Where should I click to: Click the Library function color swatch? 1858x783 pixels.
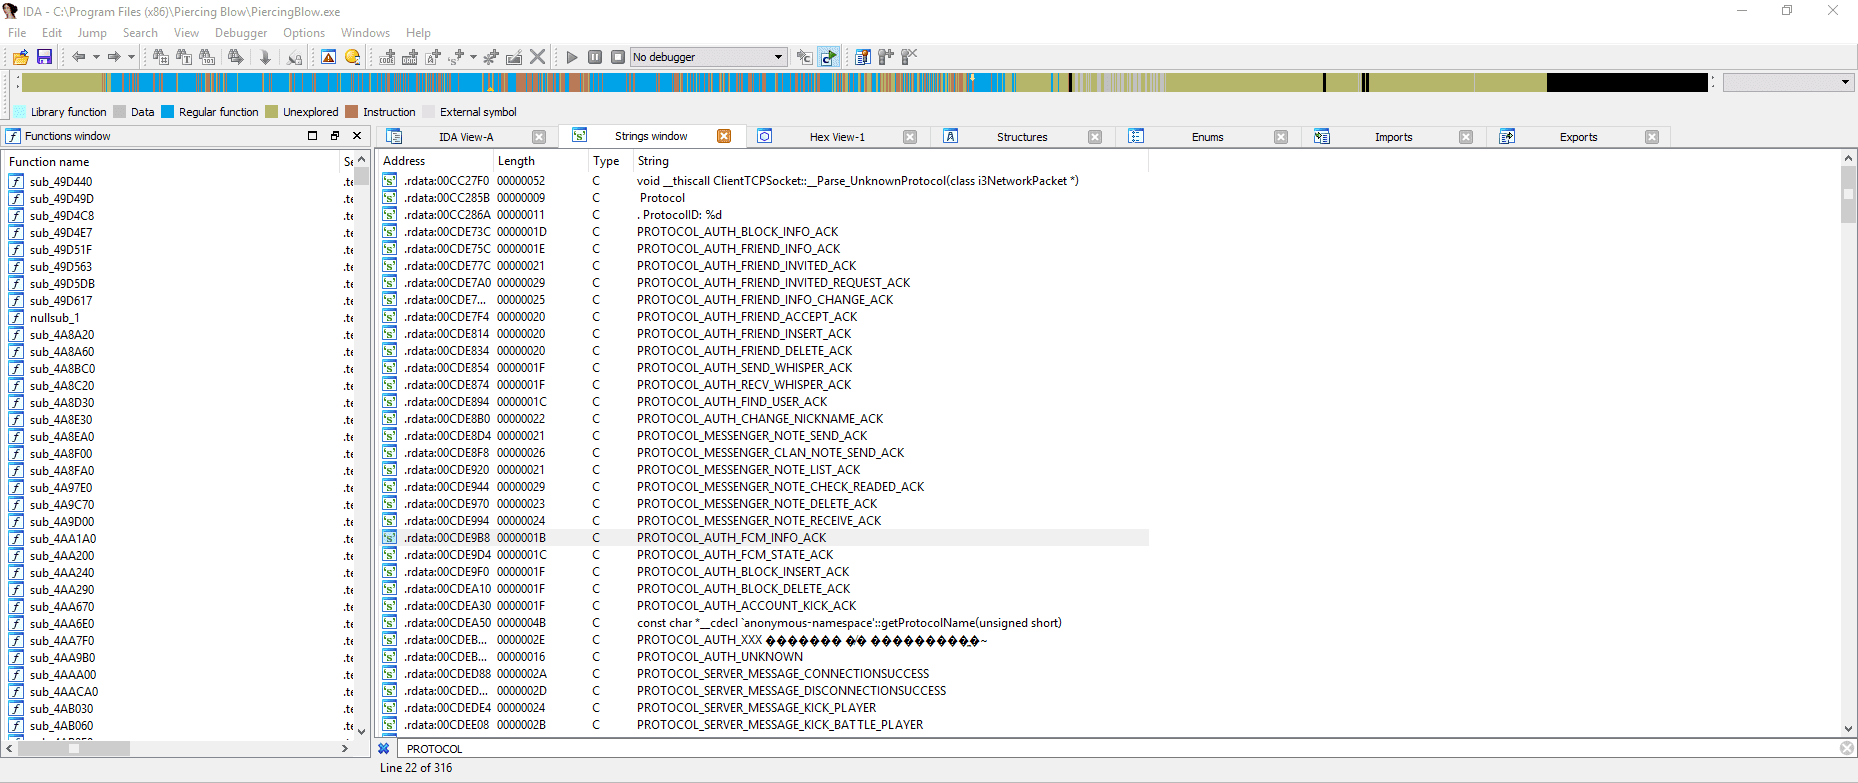point(20,112)
